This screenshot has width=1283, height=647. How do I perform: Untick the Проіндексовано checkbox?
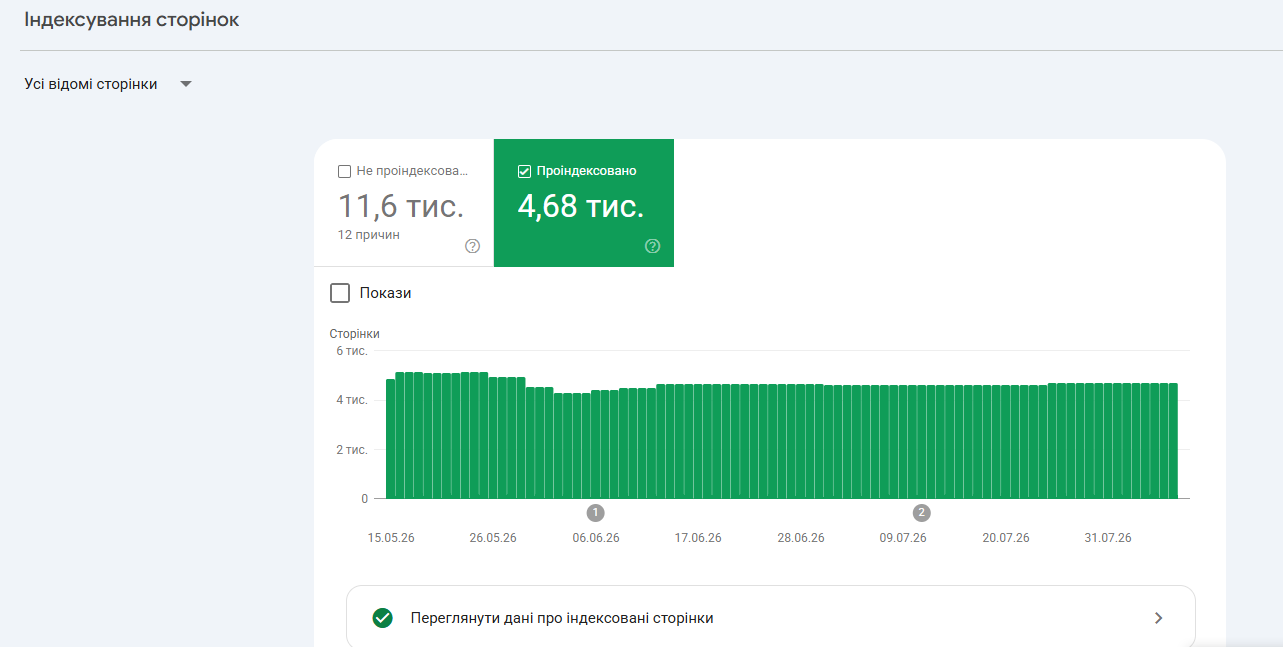click(x=524, y=171)
